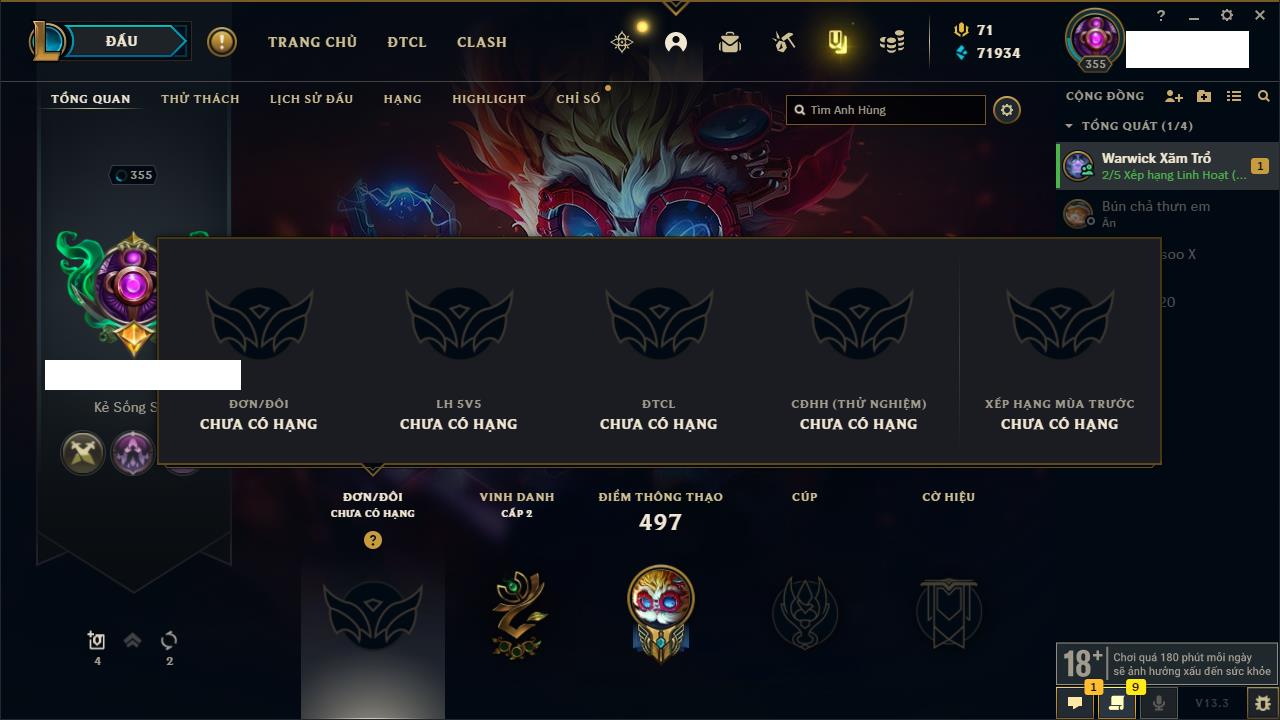Open the Crafting hammer icon
The width and height of the screenshot is (1280, 720).
[784, 42]
